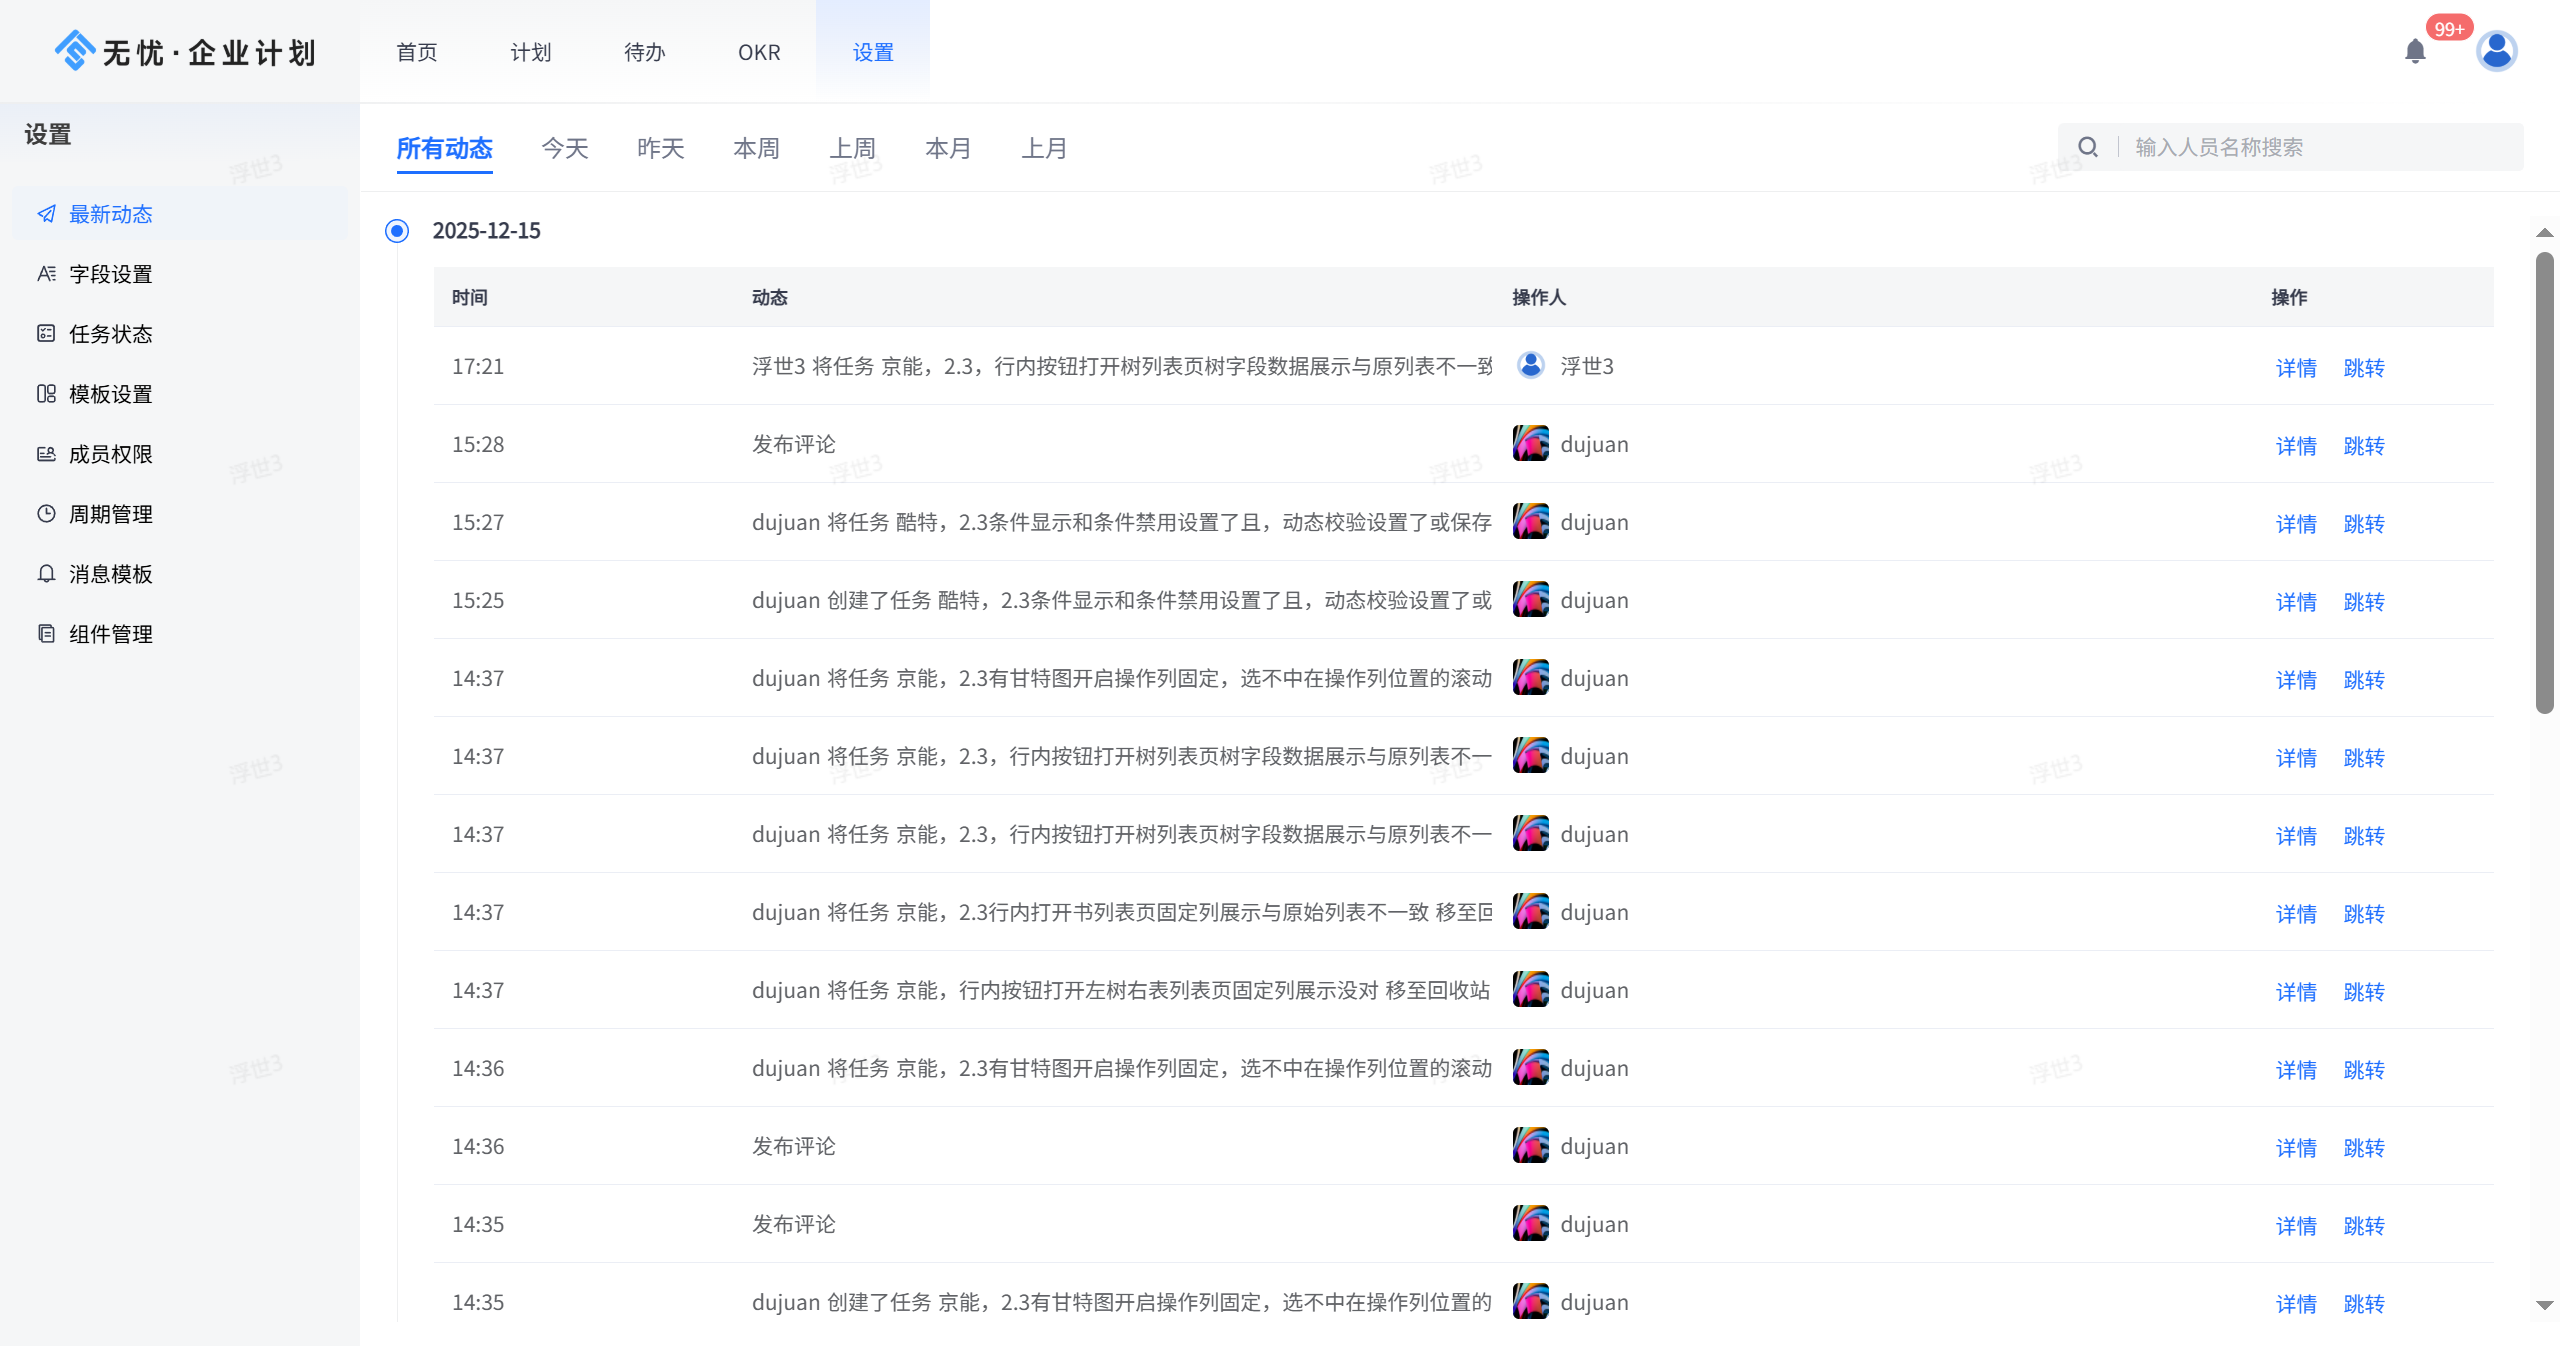Image resolution: width=2560 pixels, height=1346 pixels.
Task: Click the notification bell icon
Action: pyautogui.click(x=2415, y=51)
